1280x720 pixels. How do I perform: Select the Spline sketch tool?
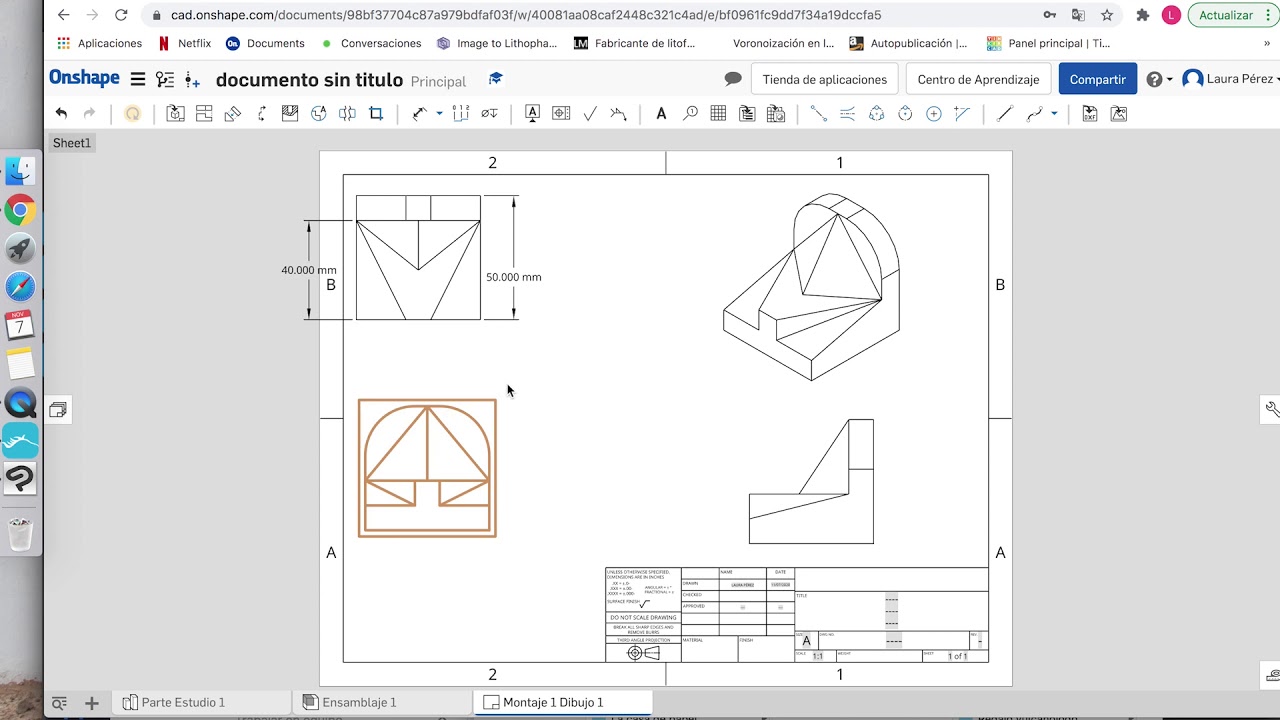click(1035, 114)
